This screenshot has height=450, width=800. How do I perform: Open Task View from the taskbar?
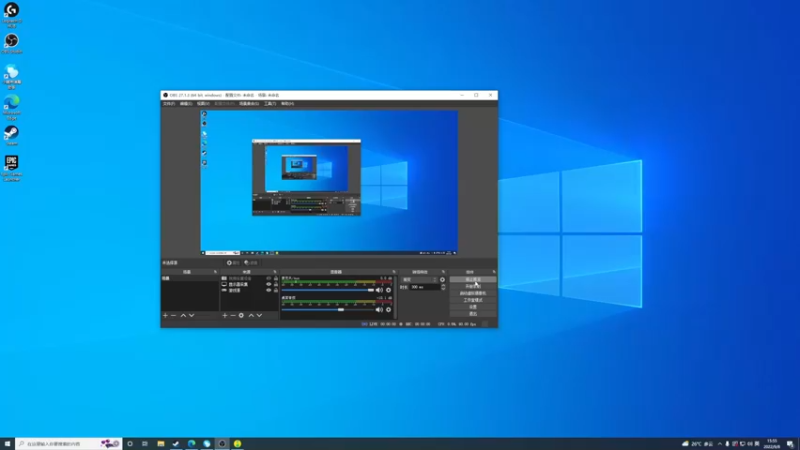(145, 444)
